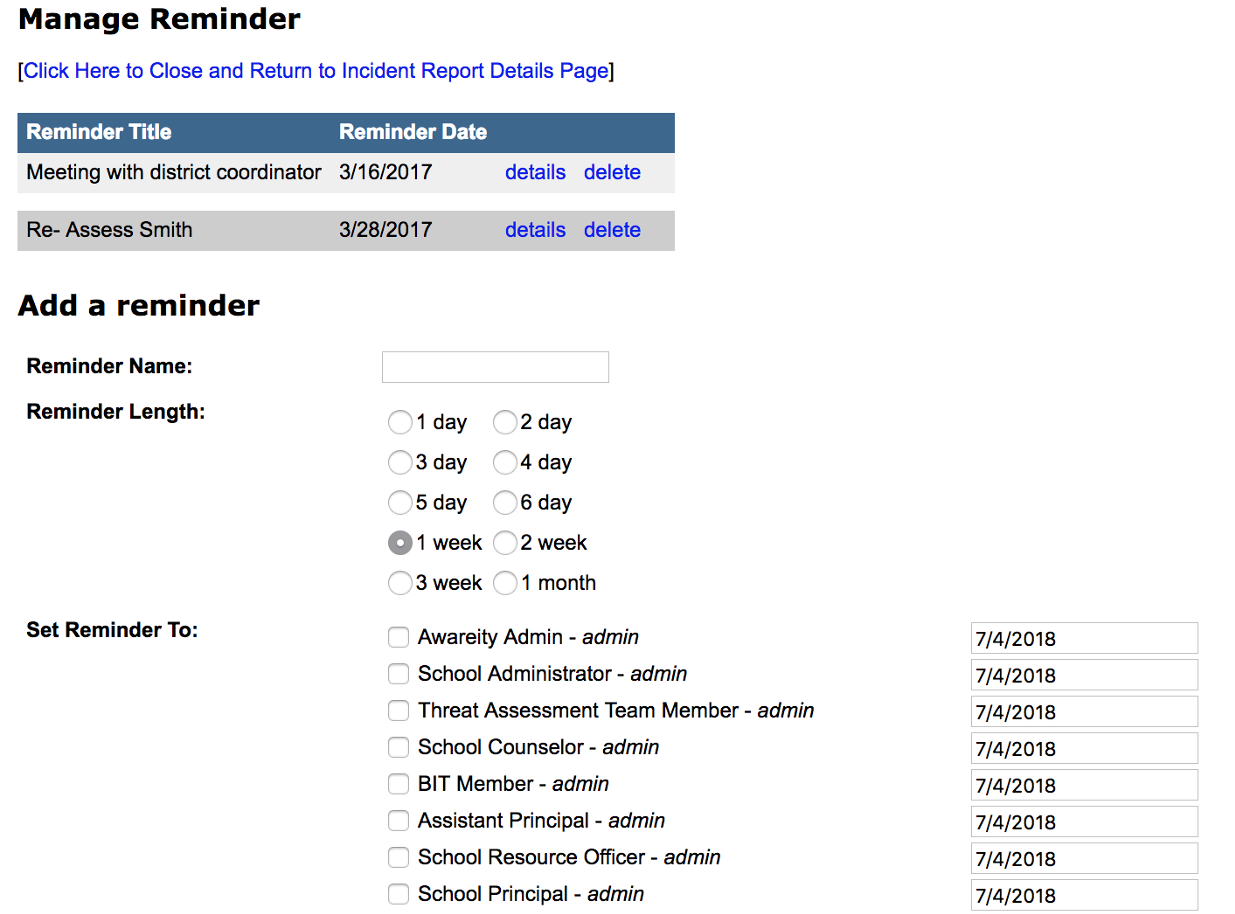Choose the 2 day radio option
This screenshot has width=1235, height=914.
505,423
